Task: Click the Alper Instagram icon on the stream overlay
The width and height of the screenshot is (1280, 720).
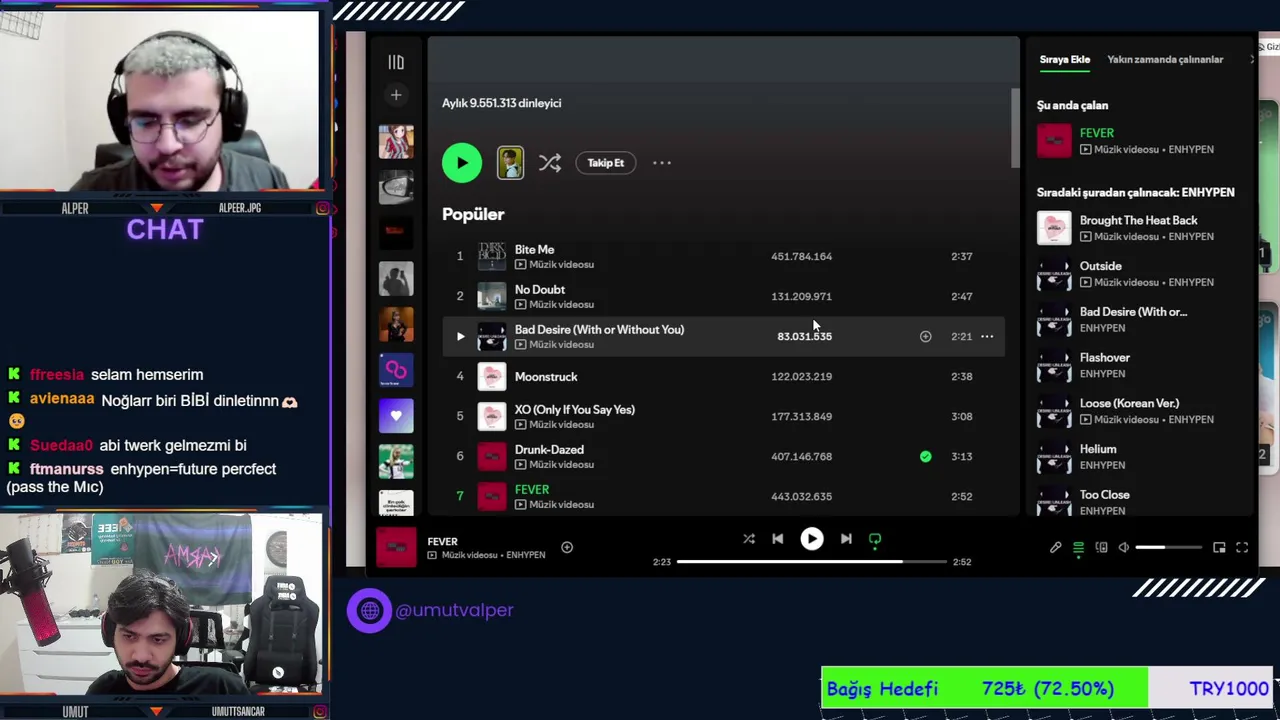Action: (322, 208)
